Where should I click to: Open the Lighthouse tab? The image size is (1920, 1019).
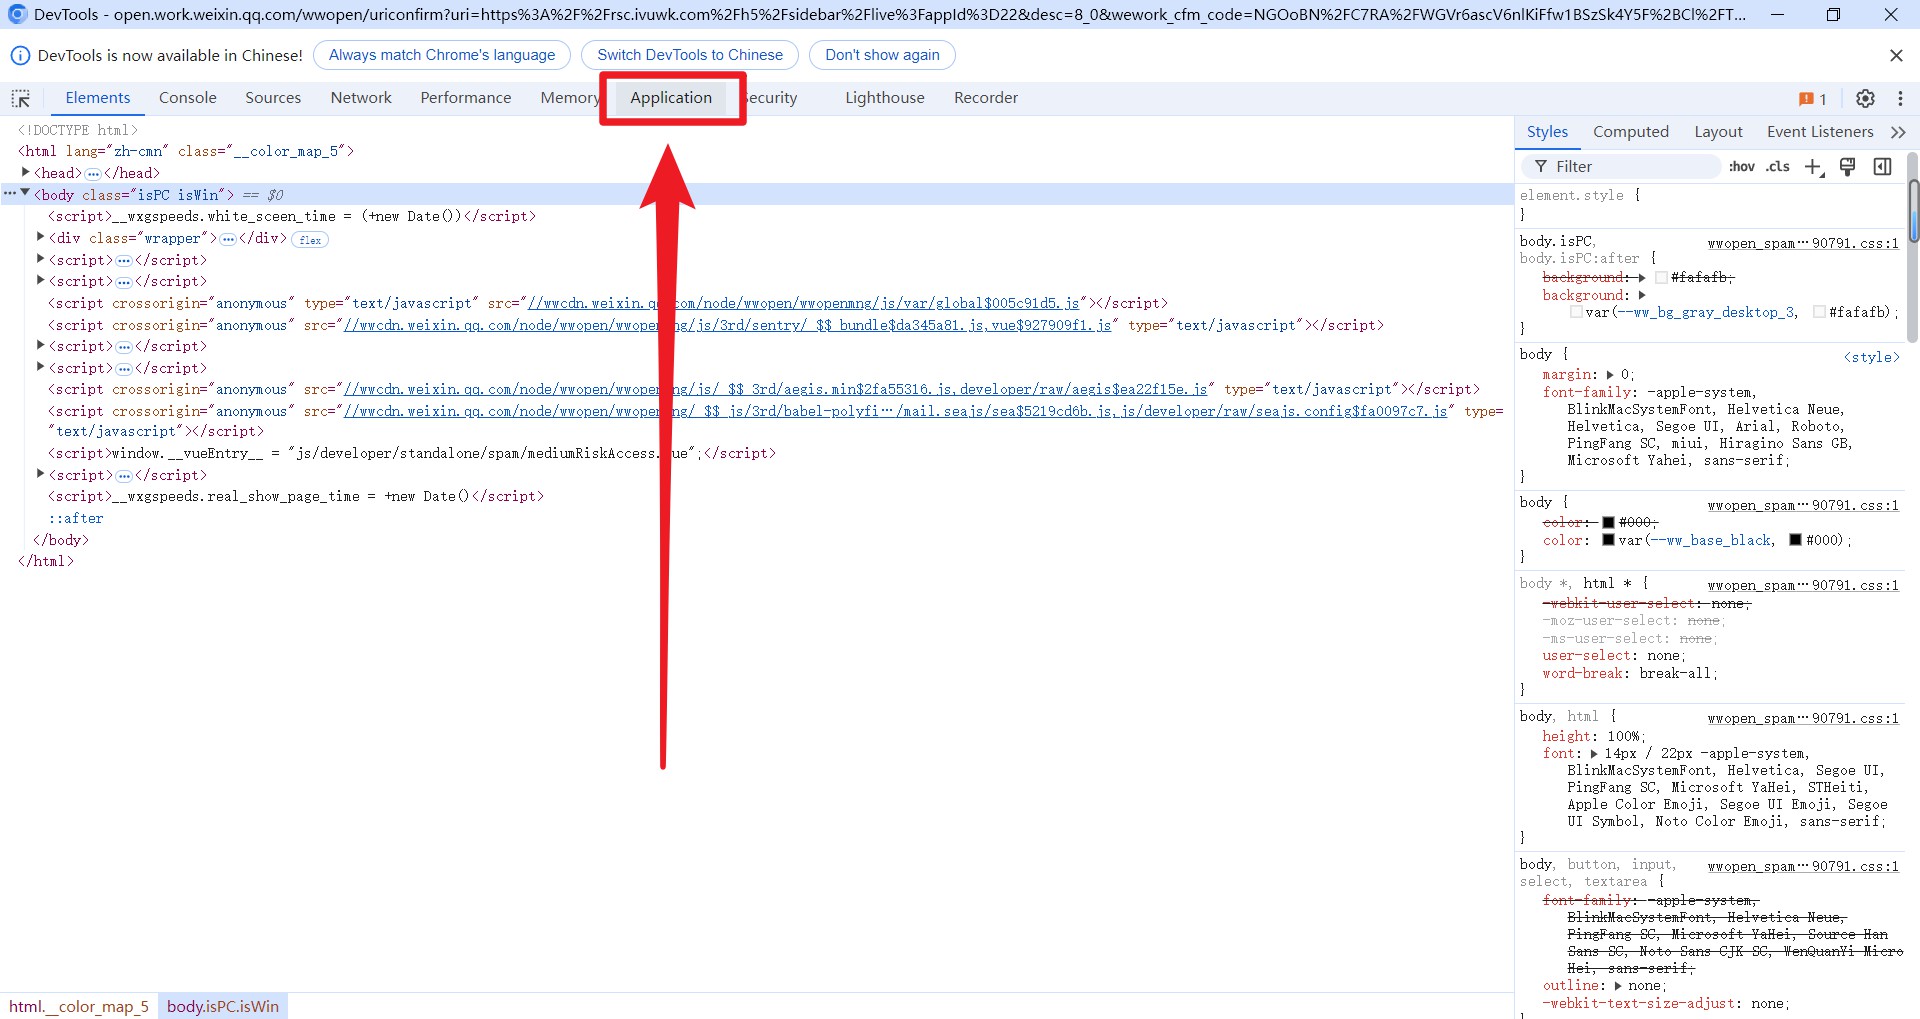[x=885, y=98]
